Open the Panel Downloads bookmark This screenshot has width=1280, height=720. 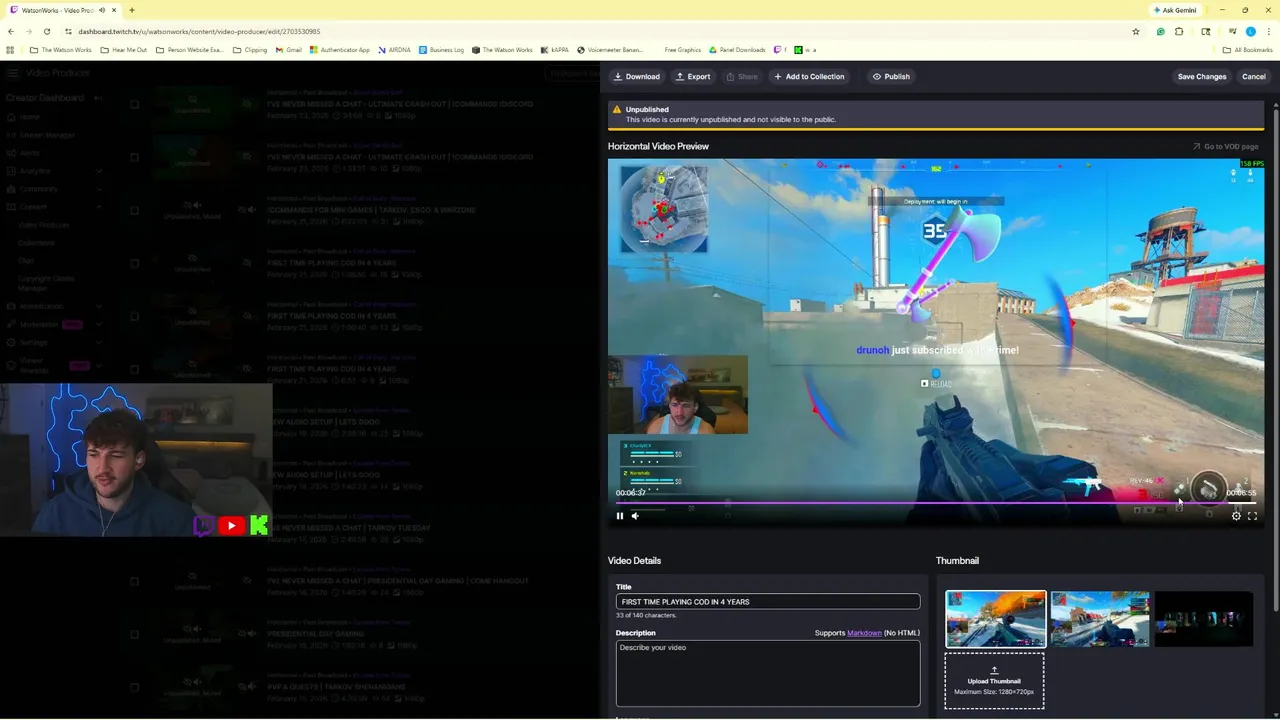[737, 50]
